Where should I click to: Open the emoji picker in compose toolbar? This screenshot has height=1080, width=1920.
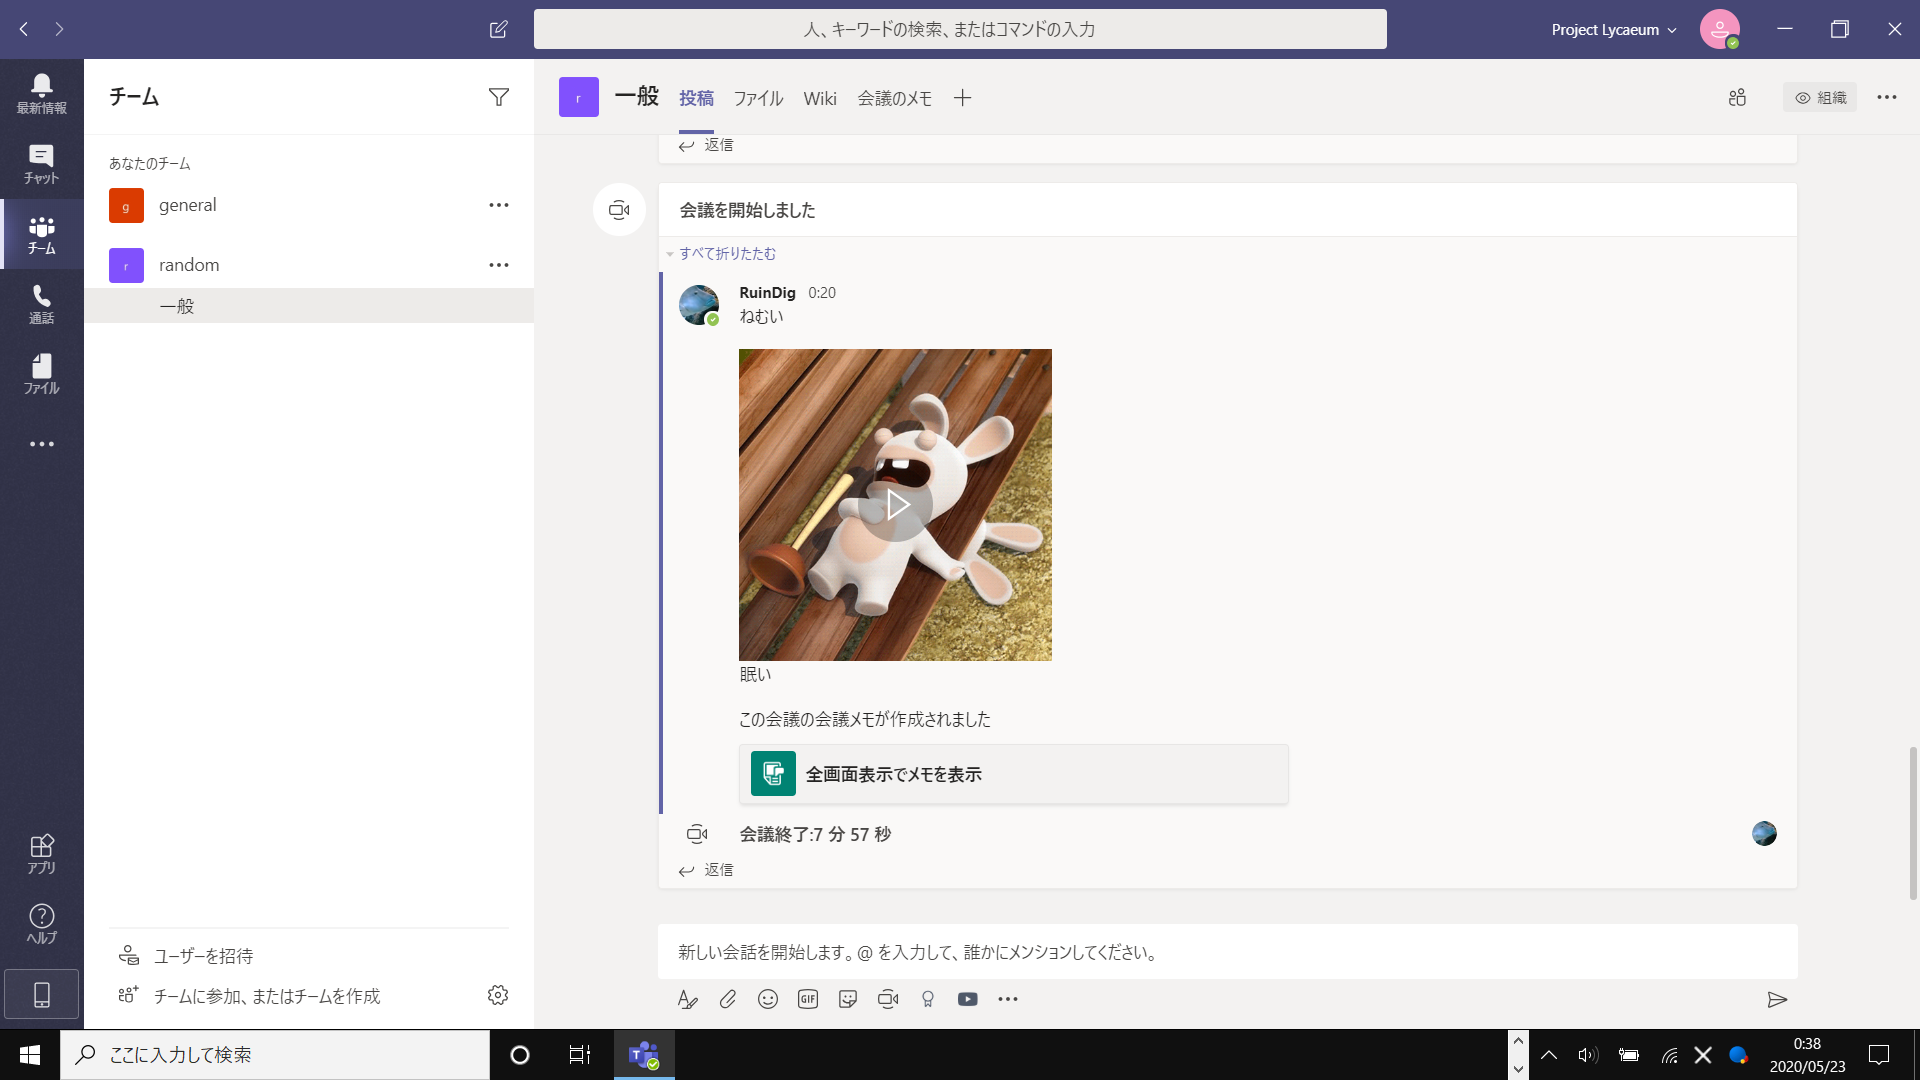point(768,999)
